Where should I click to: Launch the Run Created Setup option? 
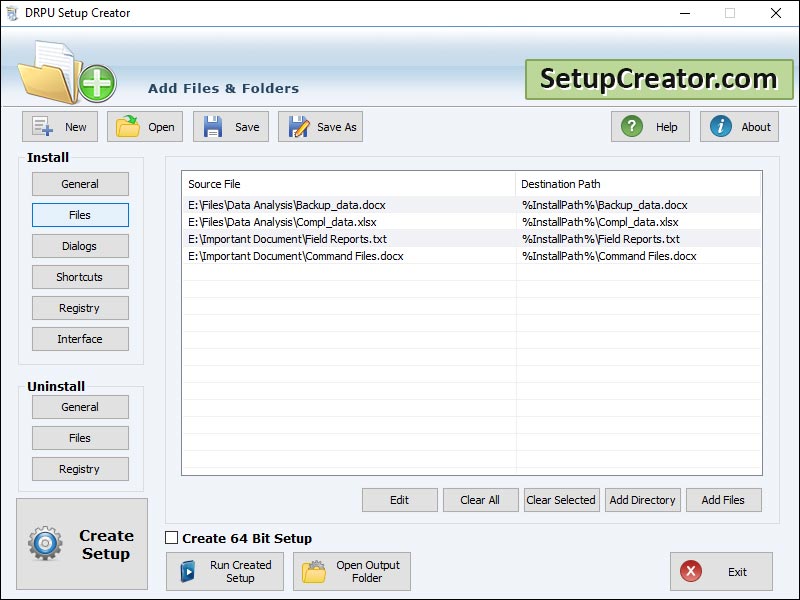[x=224, y=571]
